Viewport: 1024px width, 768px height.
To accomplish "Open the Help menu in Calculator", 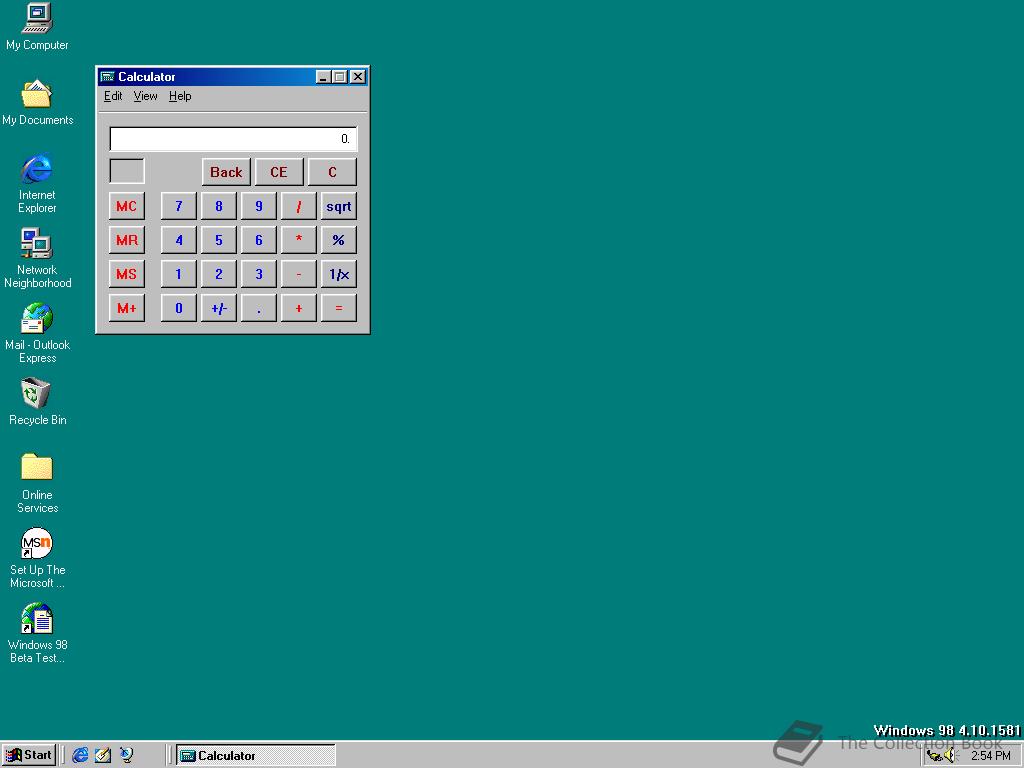I will (180, 96).
